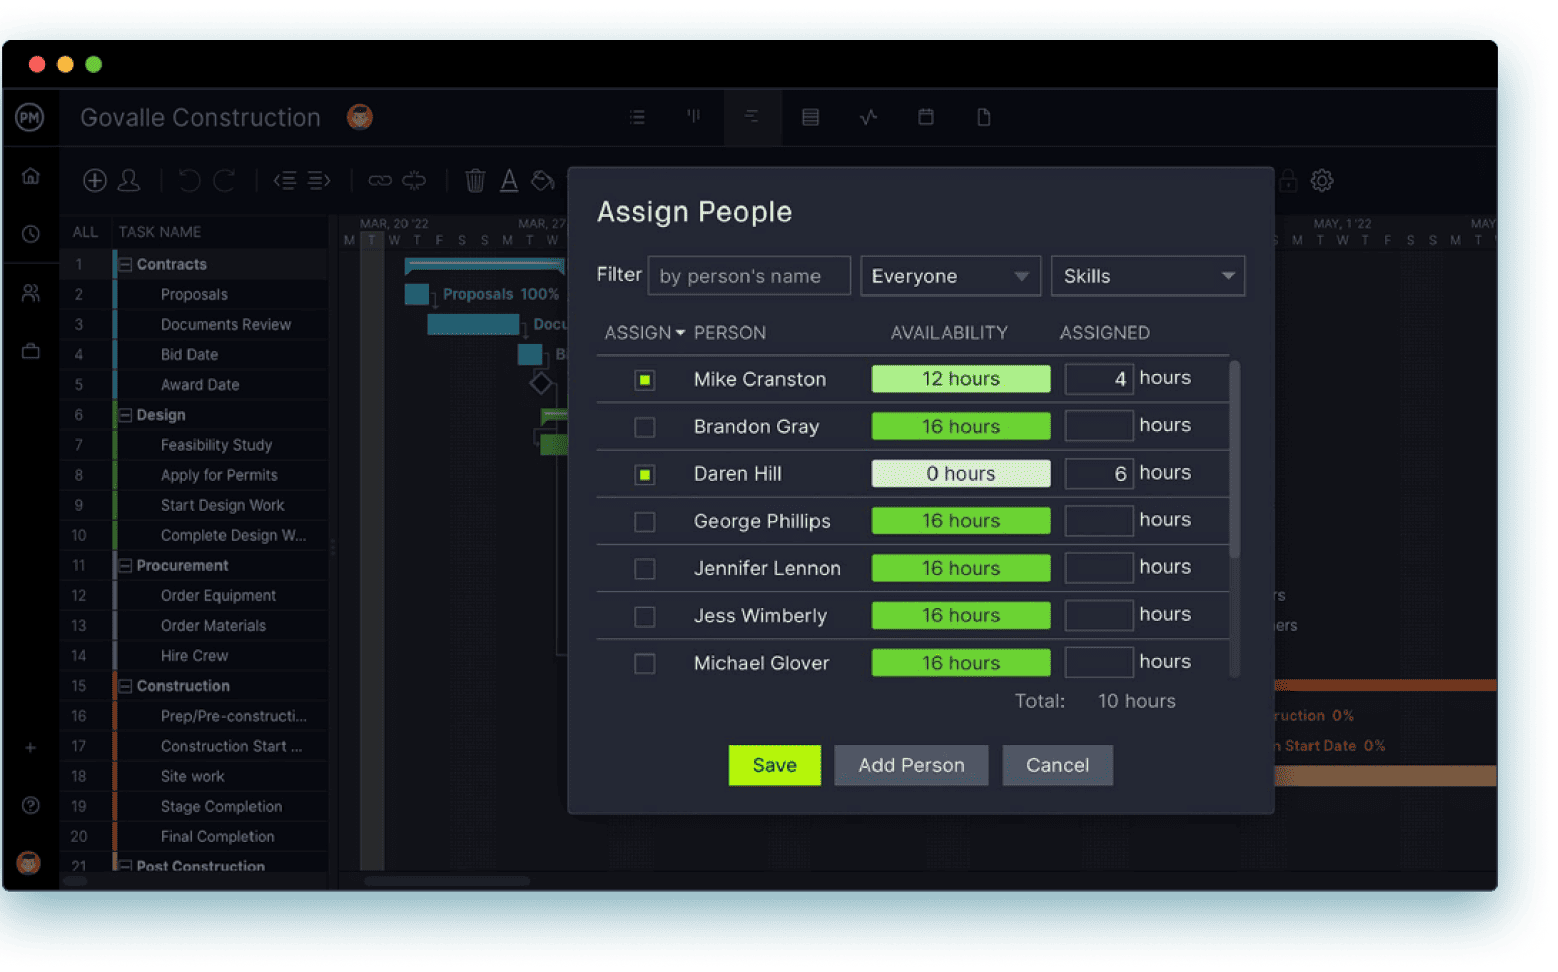Open the Everyone filter dropdown

click(x=949, y=276)
